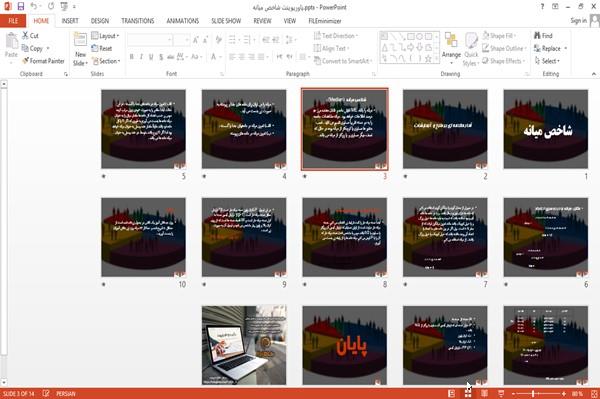Open the font size combo box

click(x=182, y=40)
